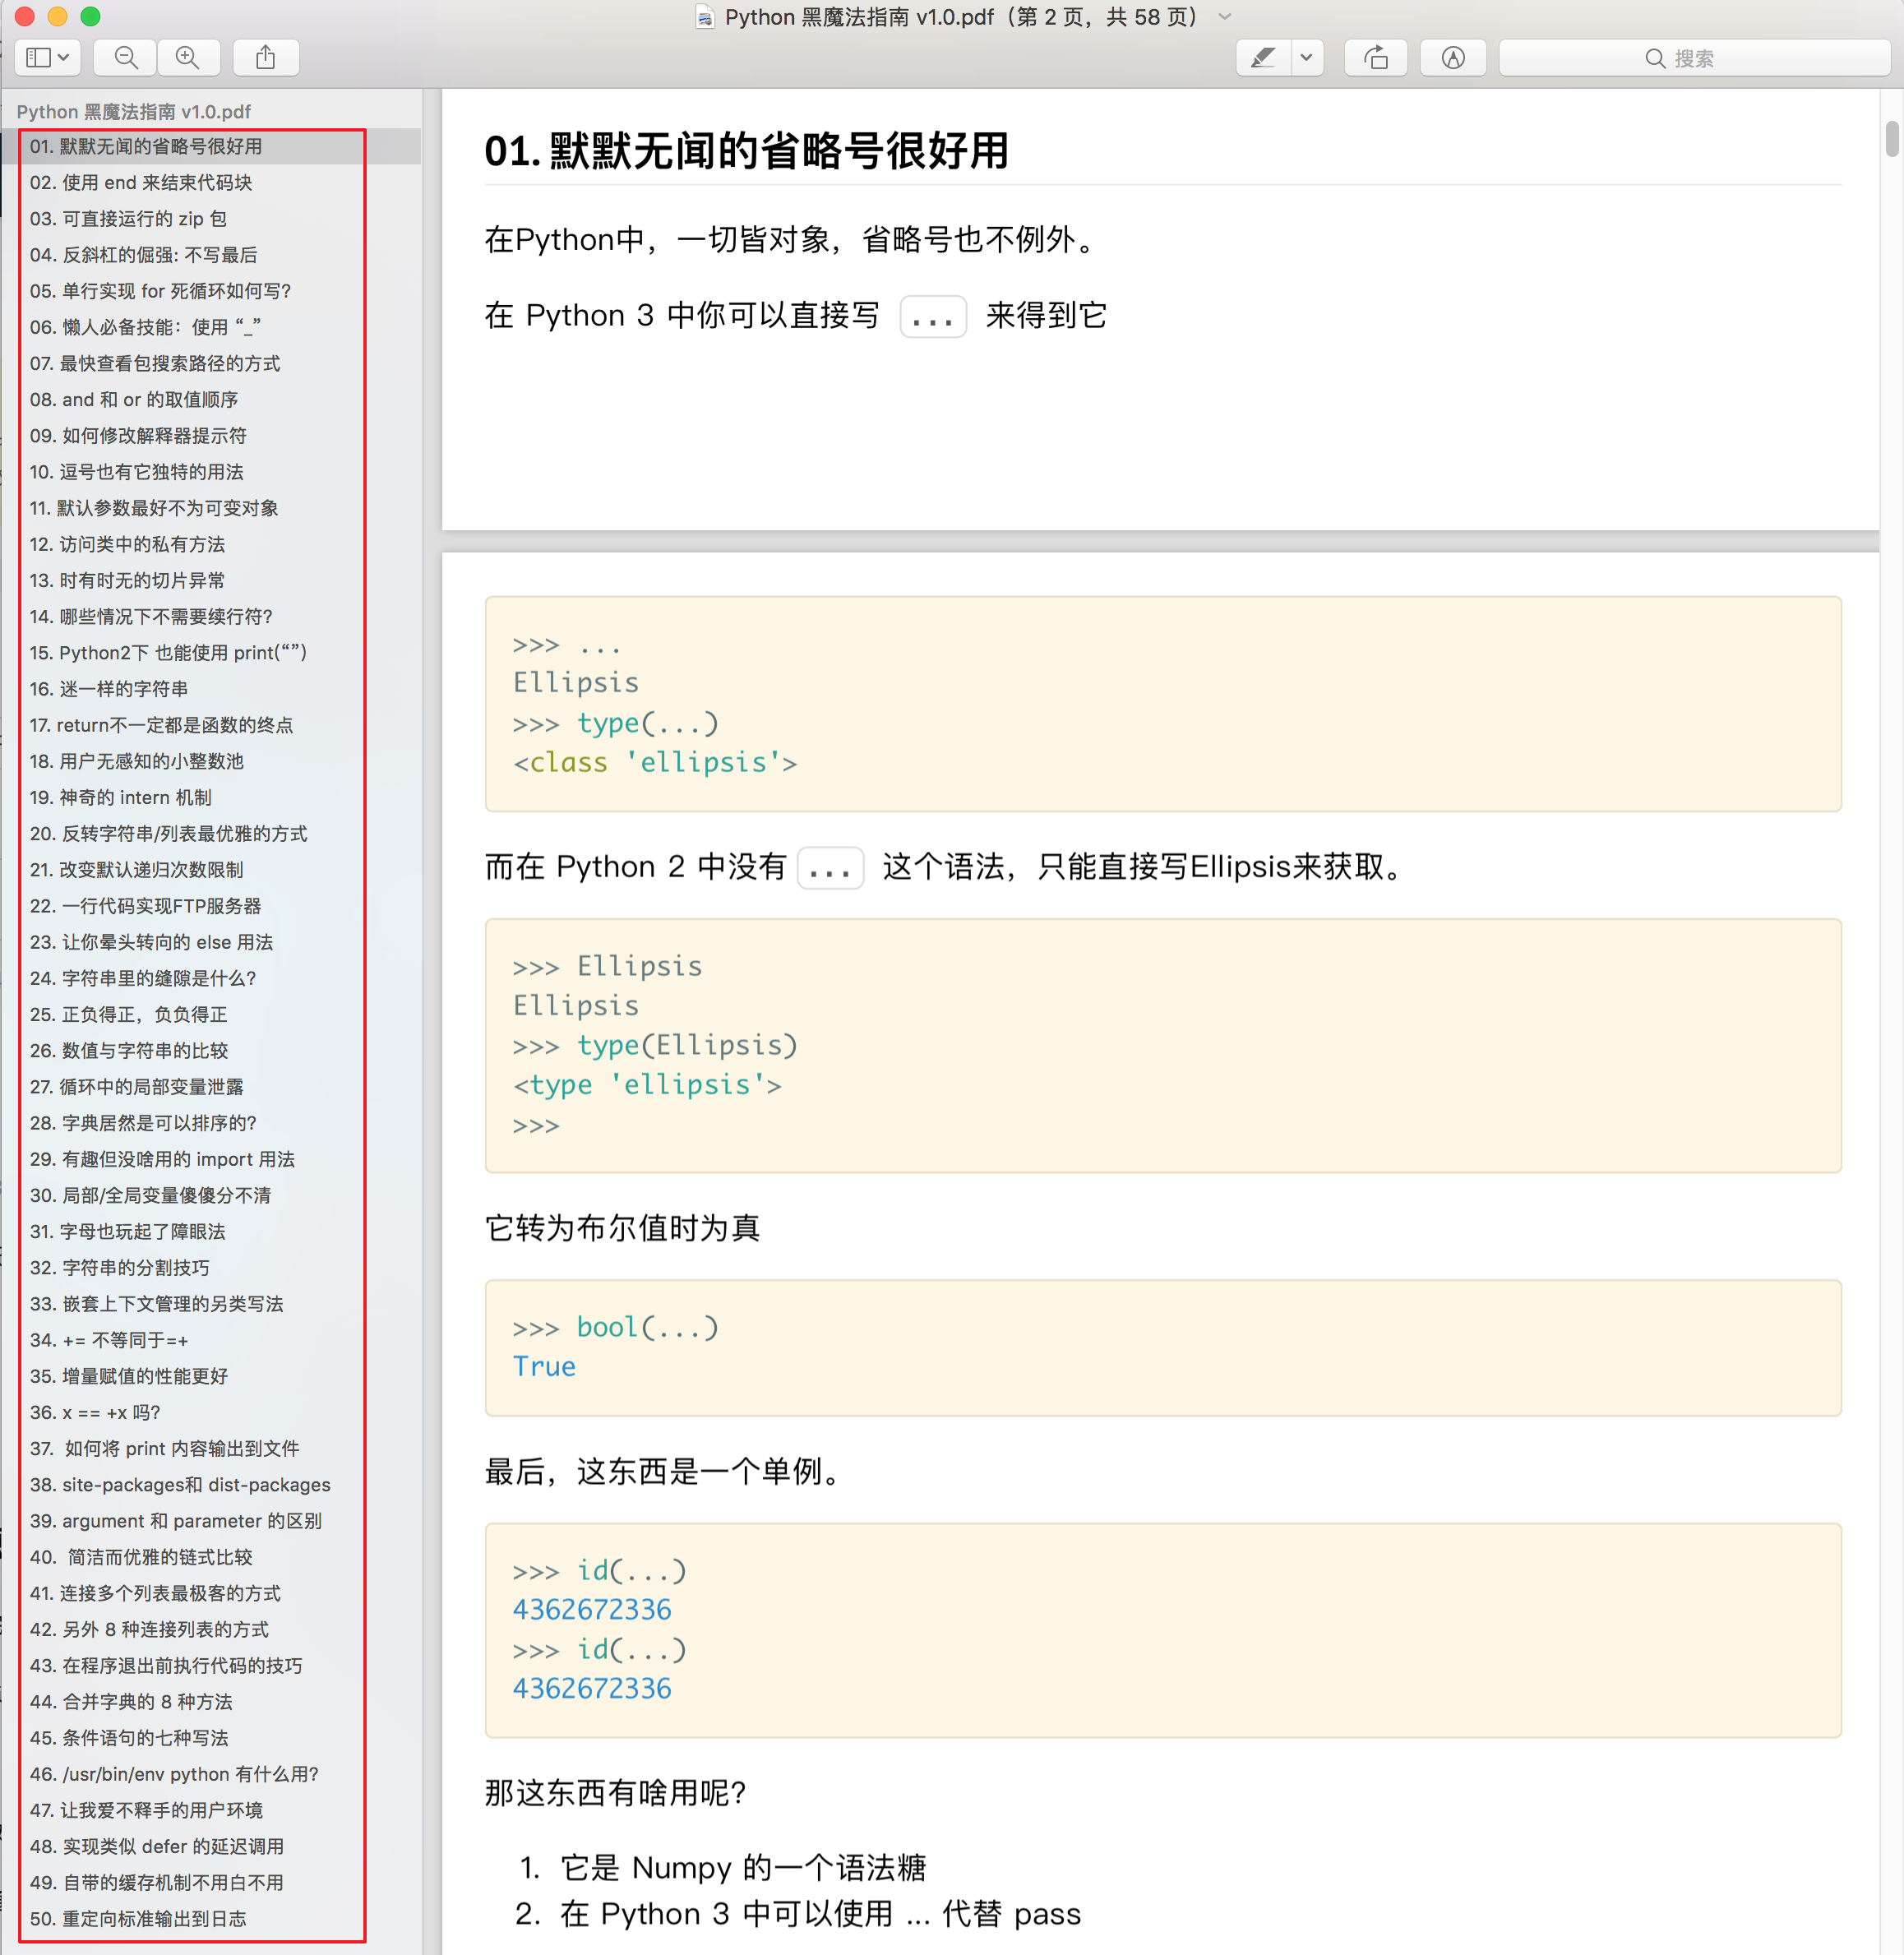Click the zoom in magnifier icon
1904x1955 pixels.
point(187,58)
